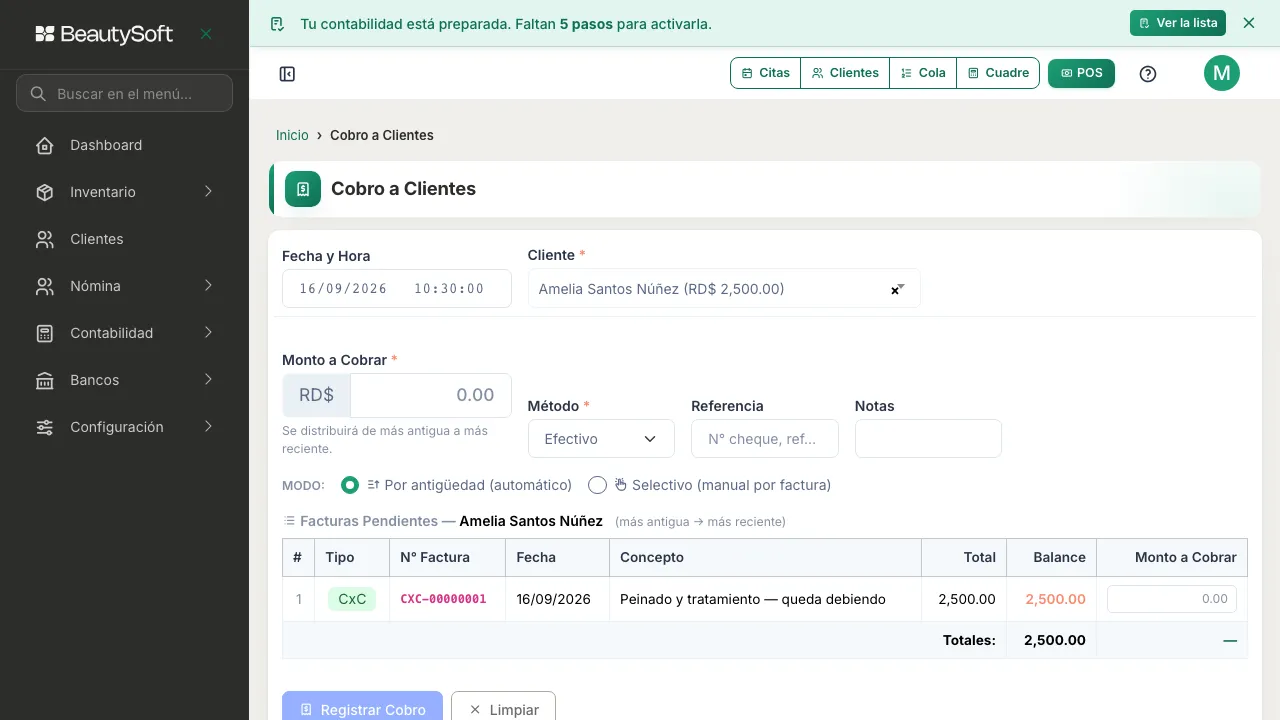Click the Bancos building icon
1280x720 pixels.
45,380
